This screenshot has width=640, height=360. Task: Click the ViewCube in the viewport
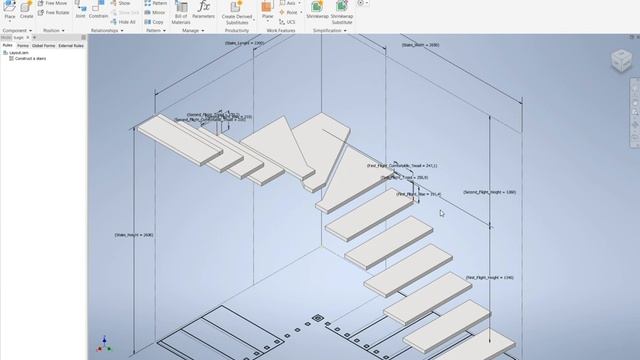(622, 61)
